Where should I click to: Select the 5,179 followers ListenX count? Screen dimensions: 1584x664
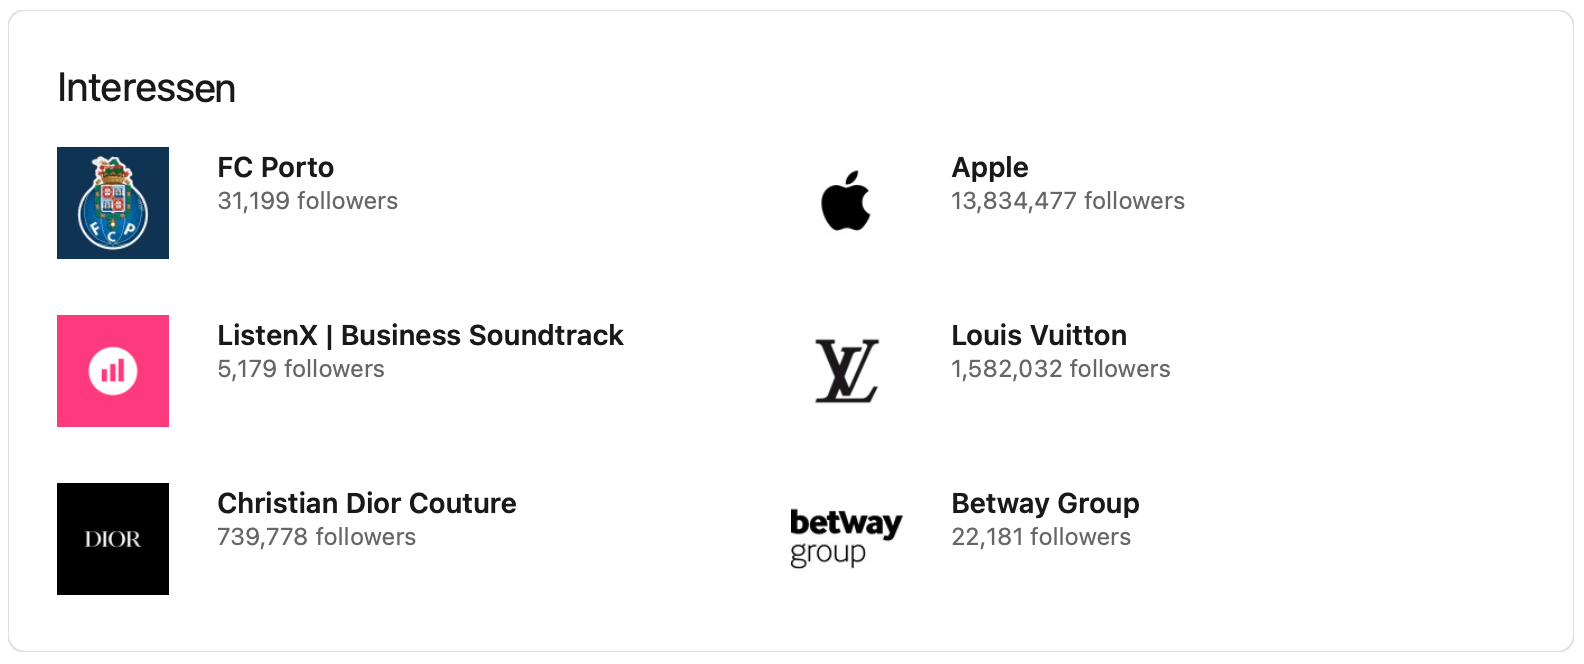point(301,369)
